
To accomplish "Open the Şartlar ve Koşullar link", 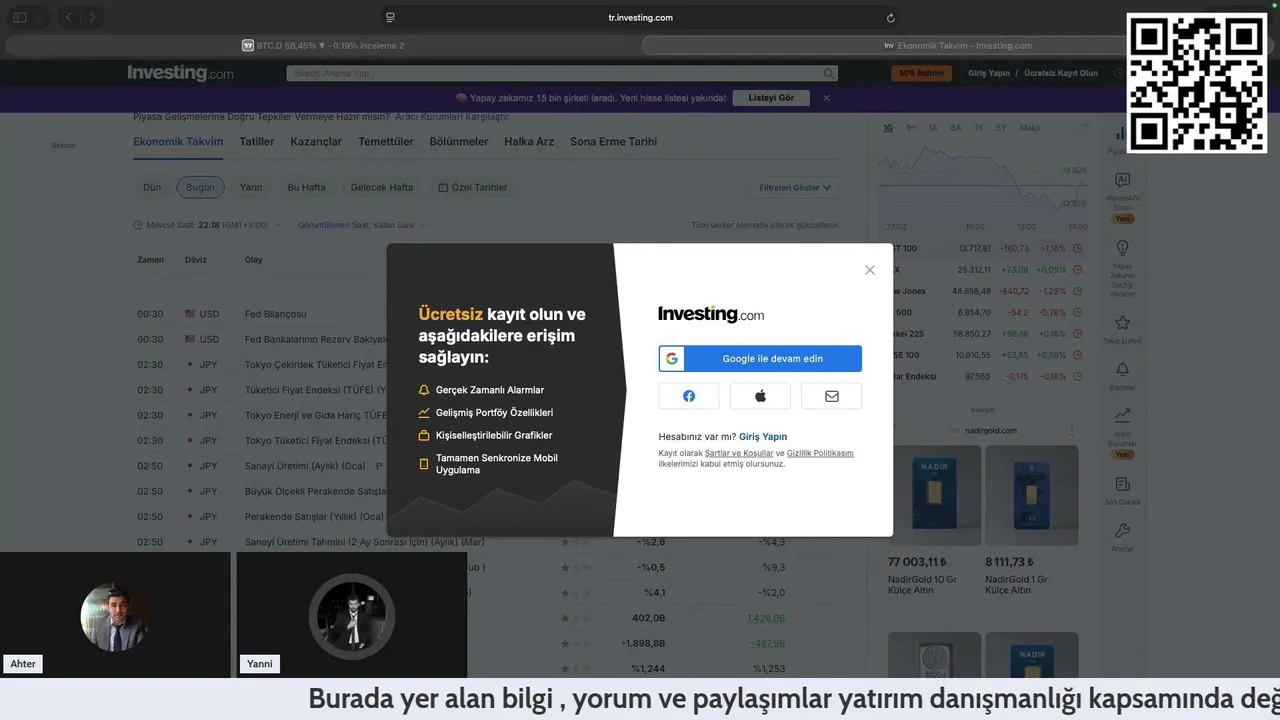I will pos(739,453).
